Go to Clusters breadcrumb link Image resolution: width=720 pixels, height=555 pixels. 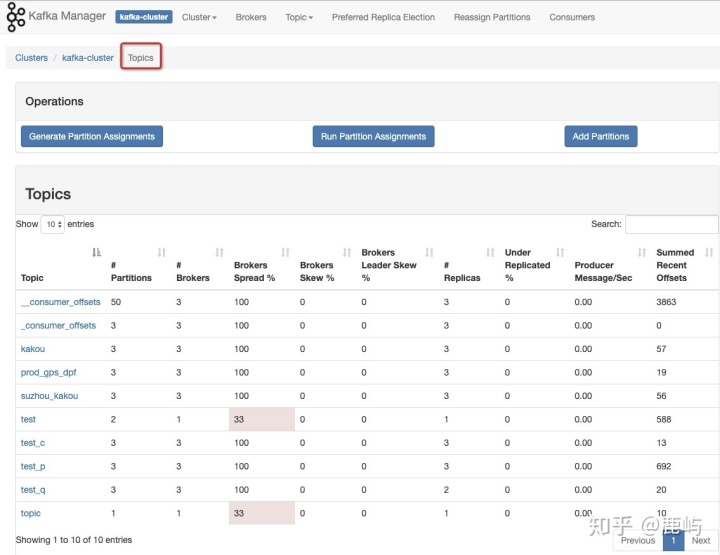pyautogui.click(x=31, y=58)
